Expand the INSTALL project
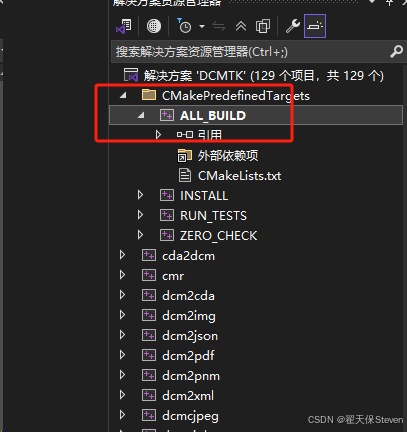The width and height of the screenshot is (407, 432). (x=140, y=195)
